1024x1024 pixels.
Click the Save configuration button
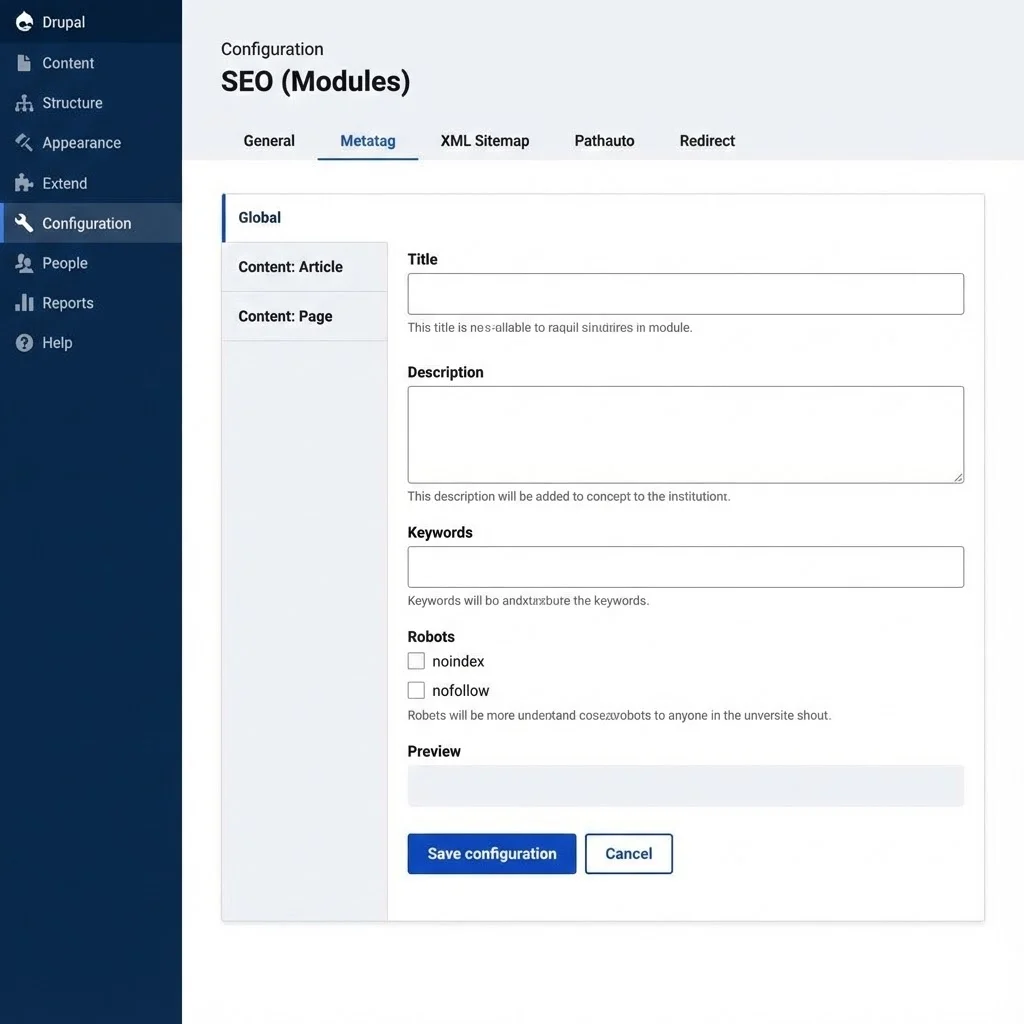tap(491, 853)
